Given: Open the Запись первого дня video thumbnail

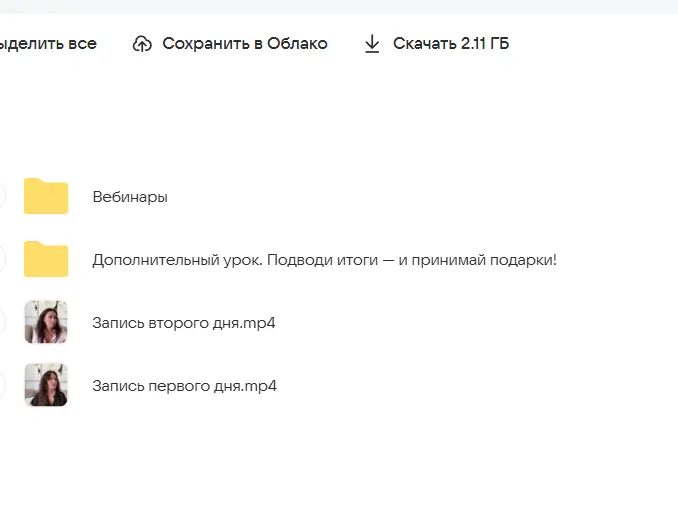Looking at the screenshot, I should pos(46,385).
